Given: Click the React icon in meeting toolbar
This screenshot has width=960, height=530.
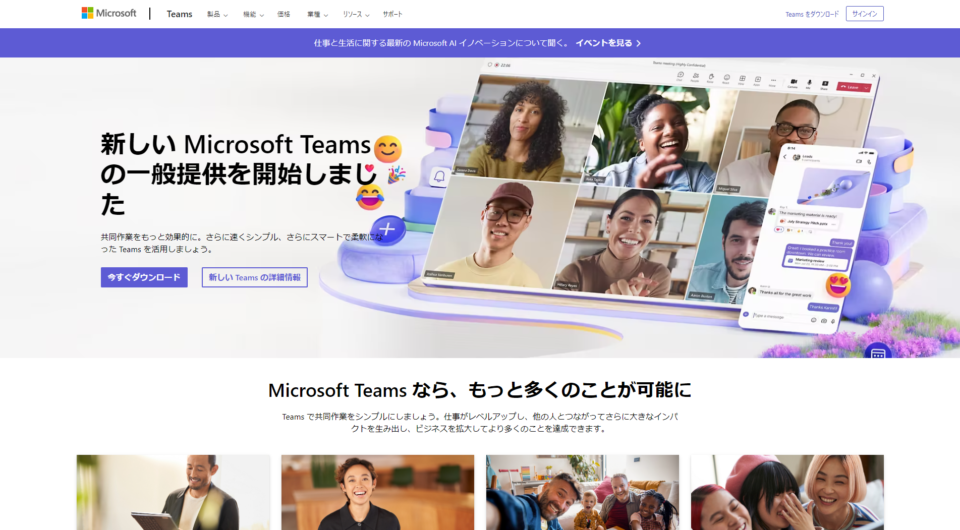Looking at the screenshot, I should click(x=726, y=80).
